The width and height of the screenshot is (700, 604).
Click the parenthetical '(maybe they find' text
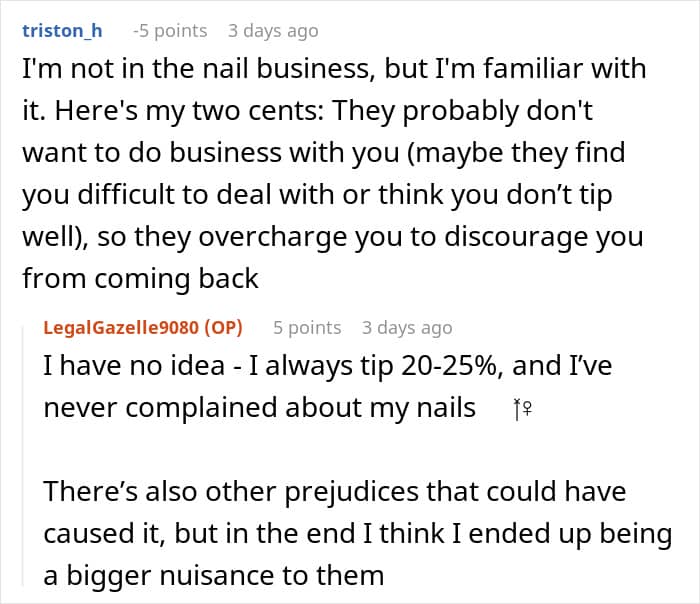coord(517,153)
